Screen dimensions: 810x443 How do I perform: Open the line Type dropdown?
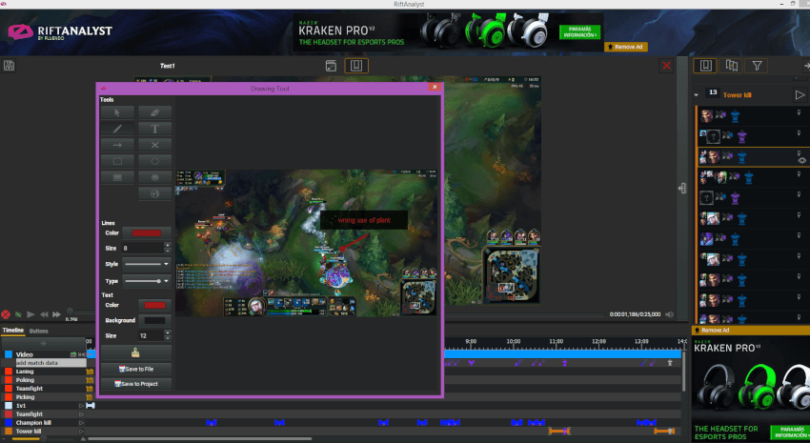point(147,281)
